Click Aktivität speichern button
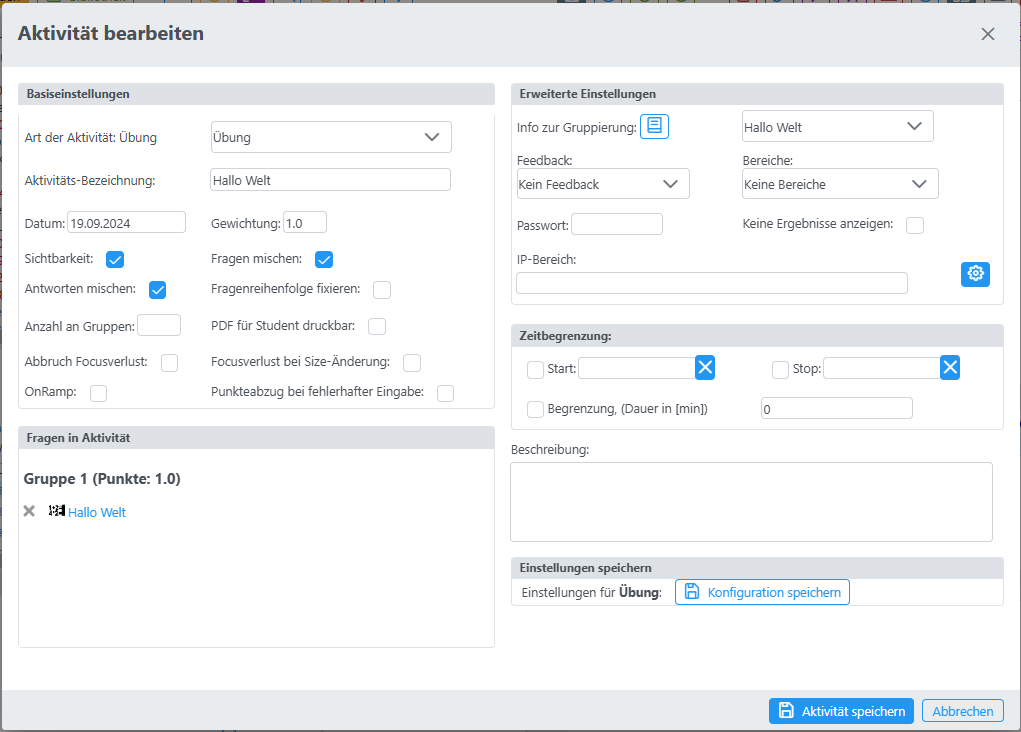This screenshot has height=732, width=1021. 841,711
